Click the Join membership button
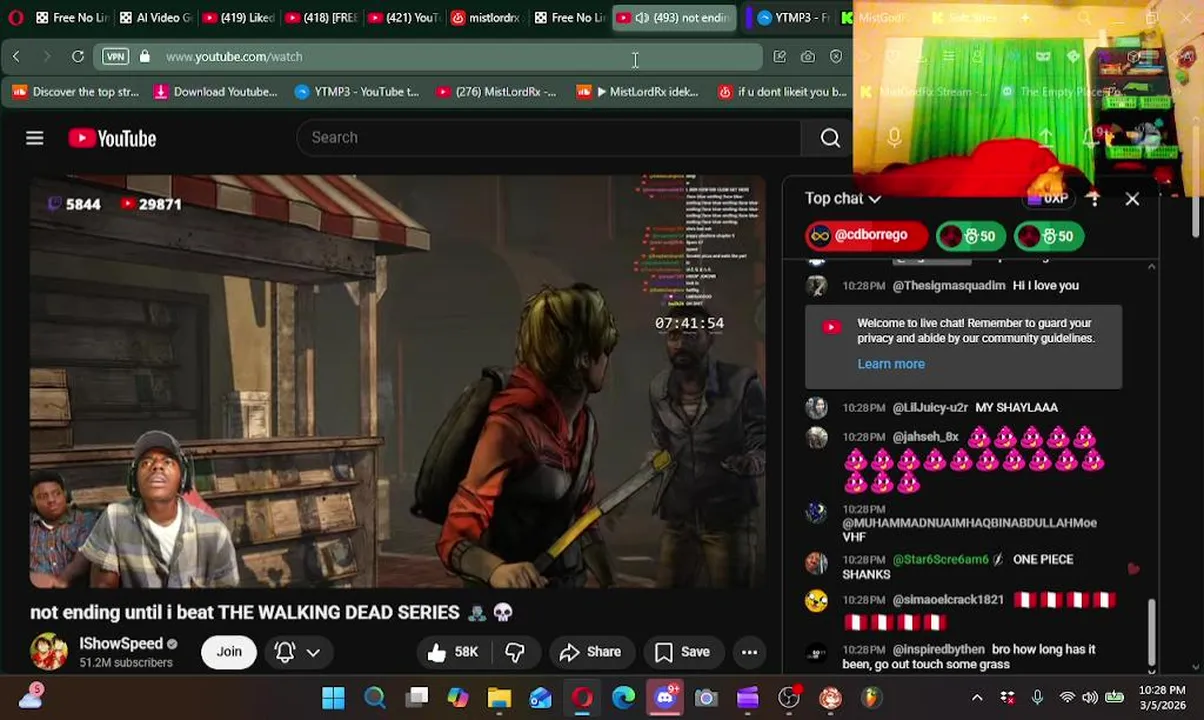This screenshot has width=1204, height=720. [x=229, y=652]
